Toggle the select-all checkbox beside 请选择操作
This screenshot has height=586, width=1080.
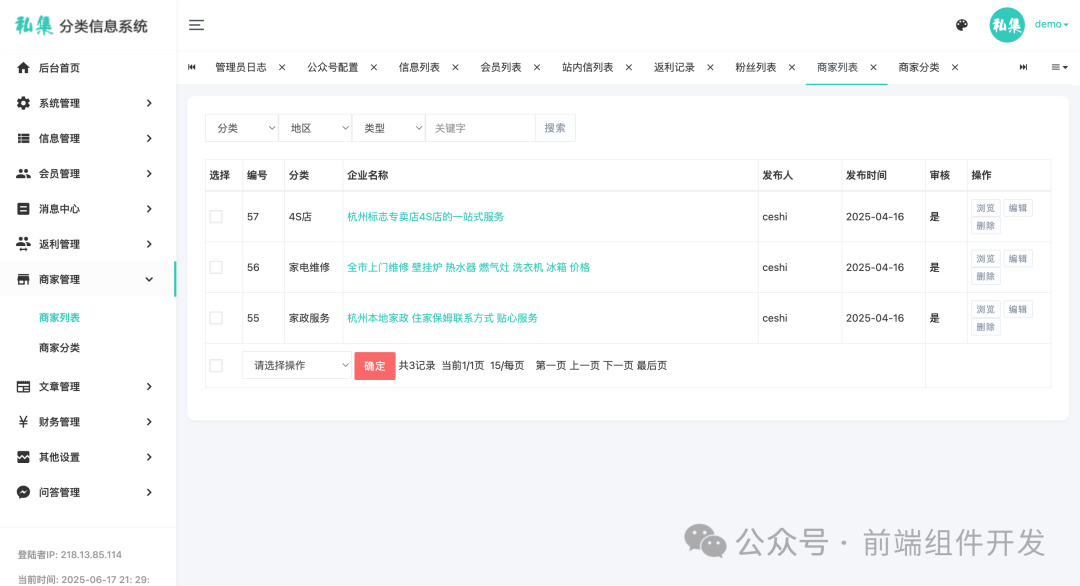216,366
